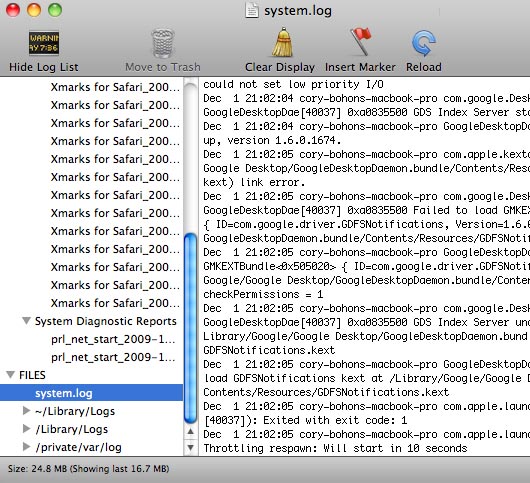Click the log list scroll up arrow

coord(191,431)
